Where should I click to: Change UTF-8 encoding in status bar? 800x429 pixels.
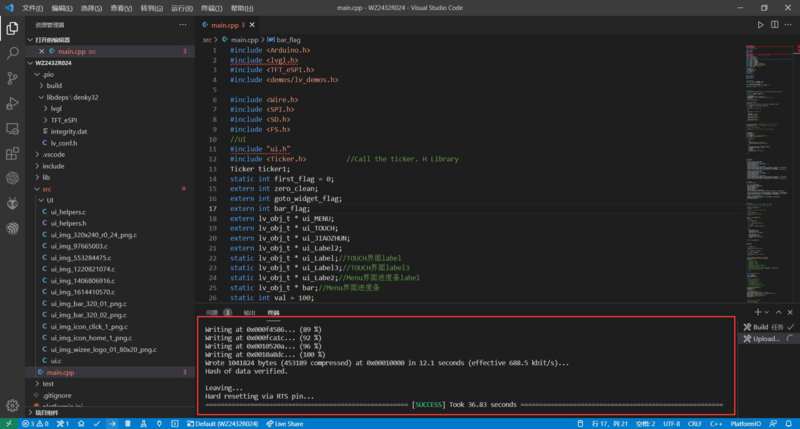671,423
